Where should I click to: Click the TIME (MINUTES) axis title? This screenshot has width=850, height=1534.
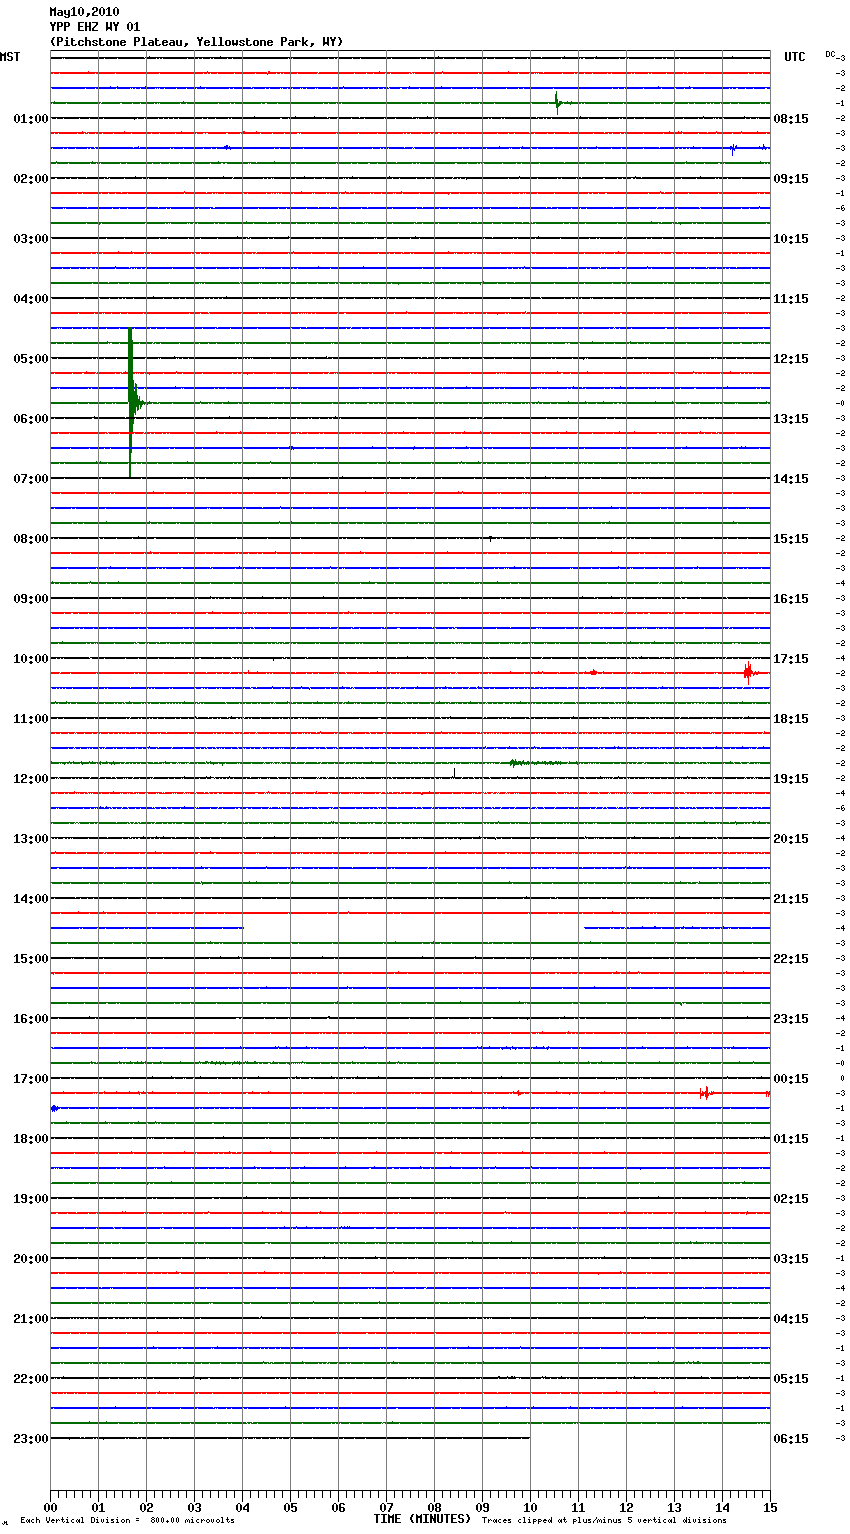click(x=422, y=1519)
